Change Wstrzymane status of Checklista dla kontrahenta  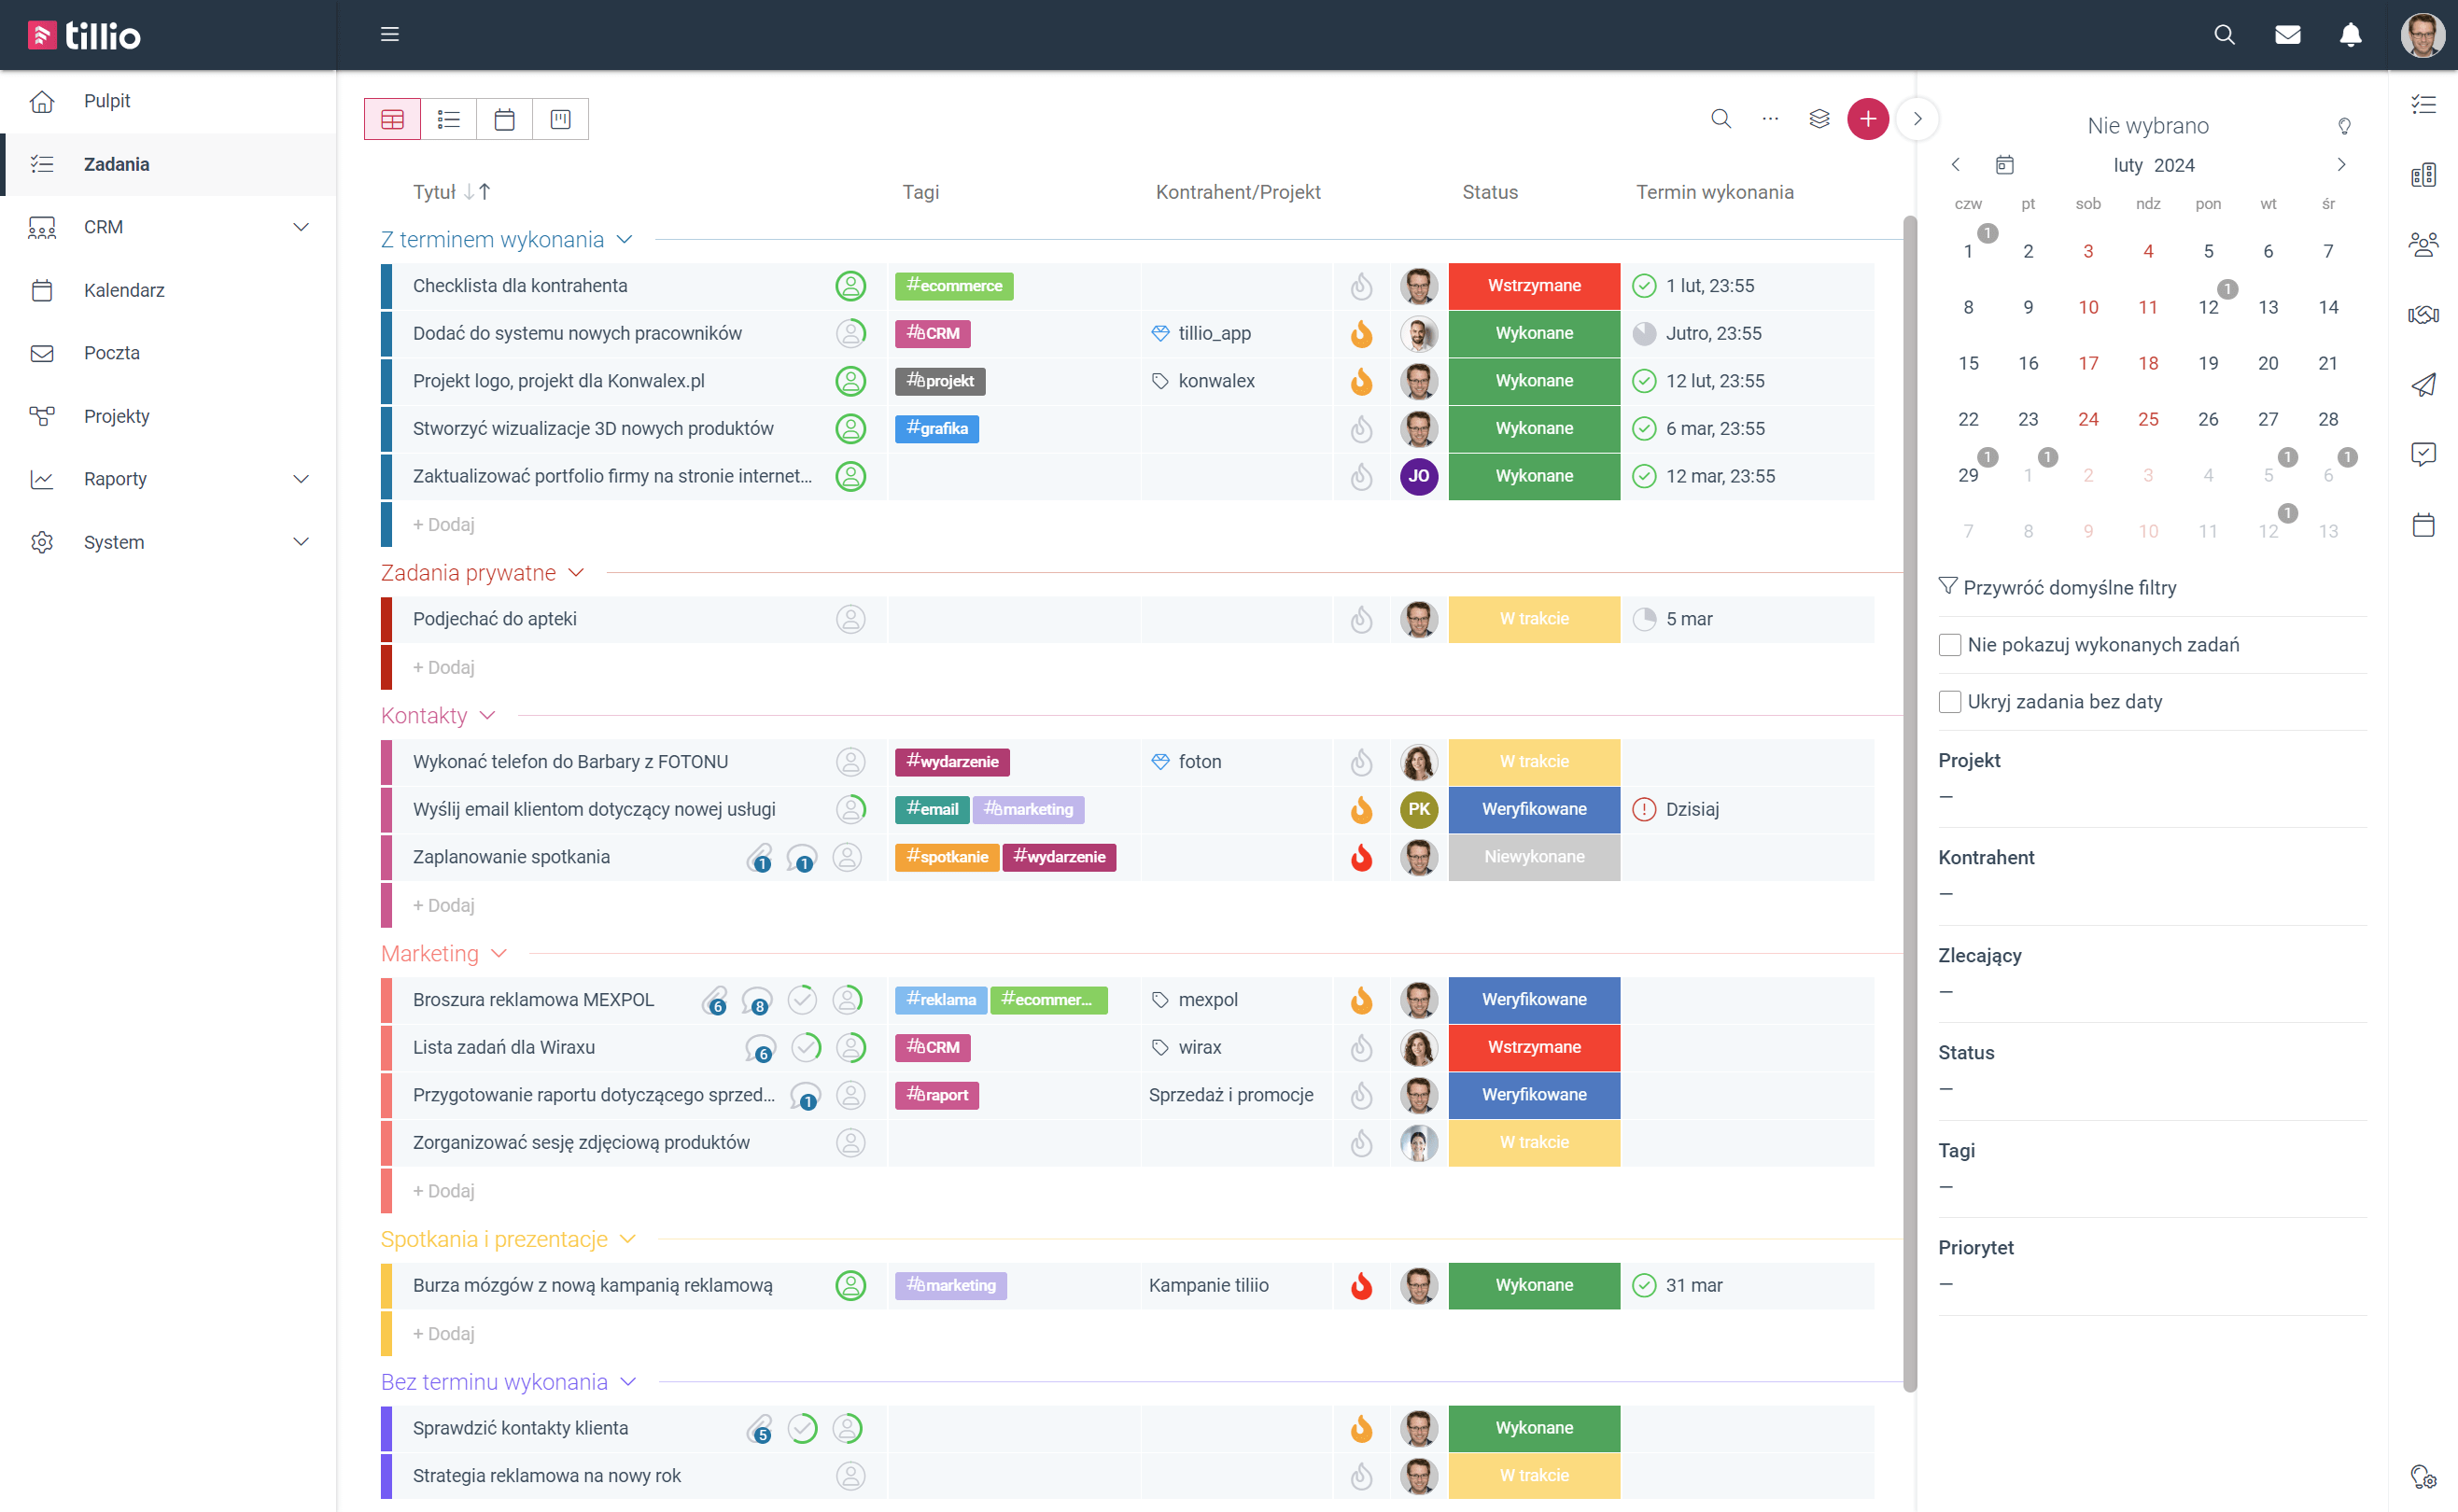click(1534, 286)
